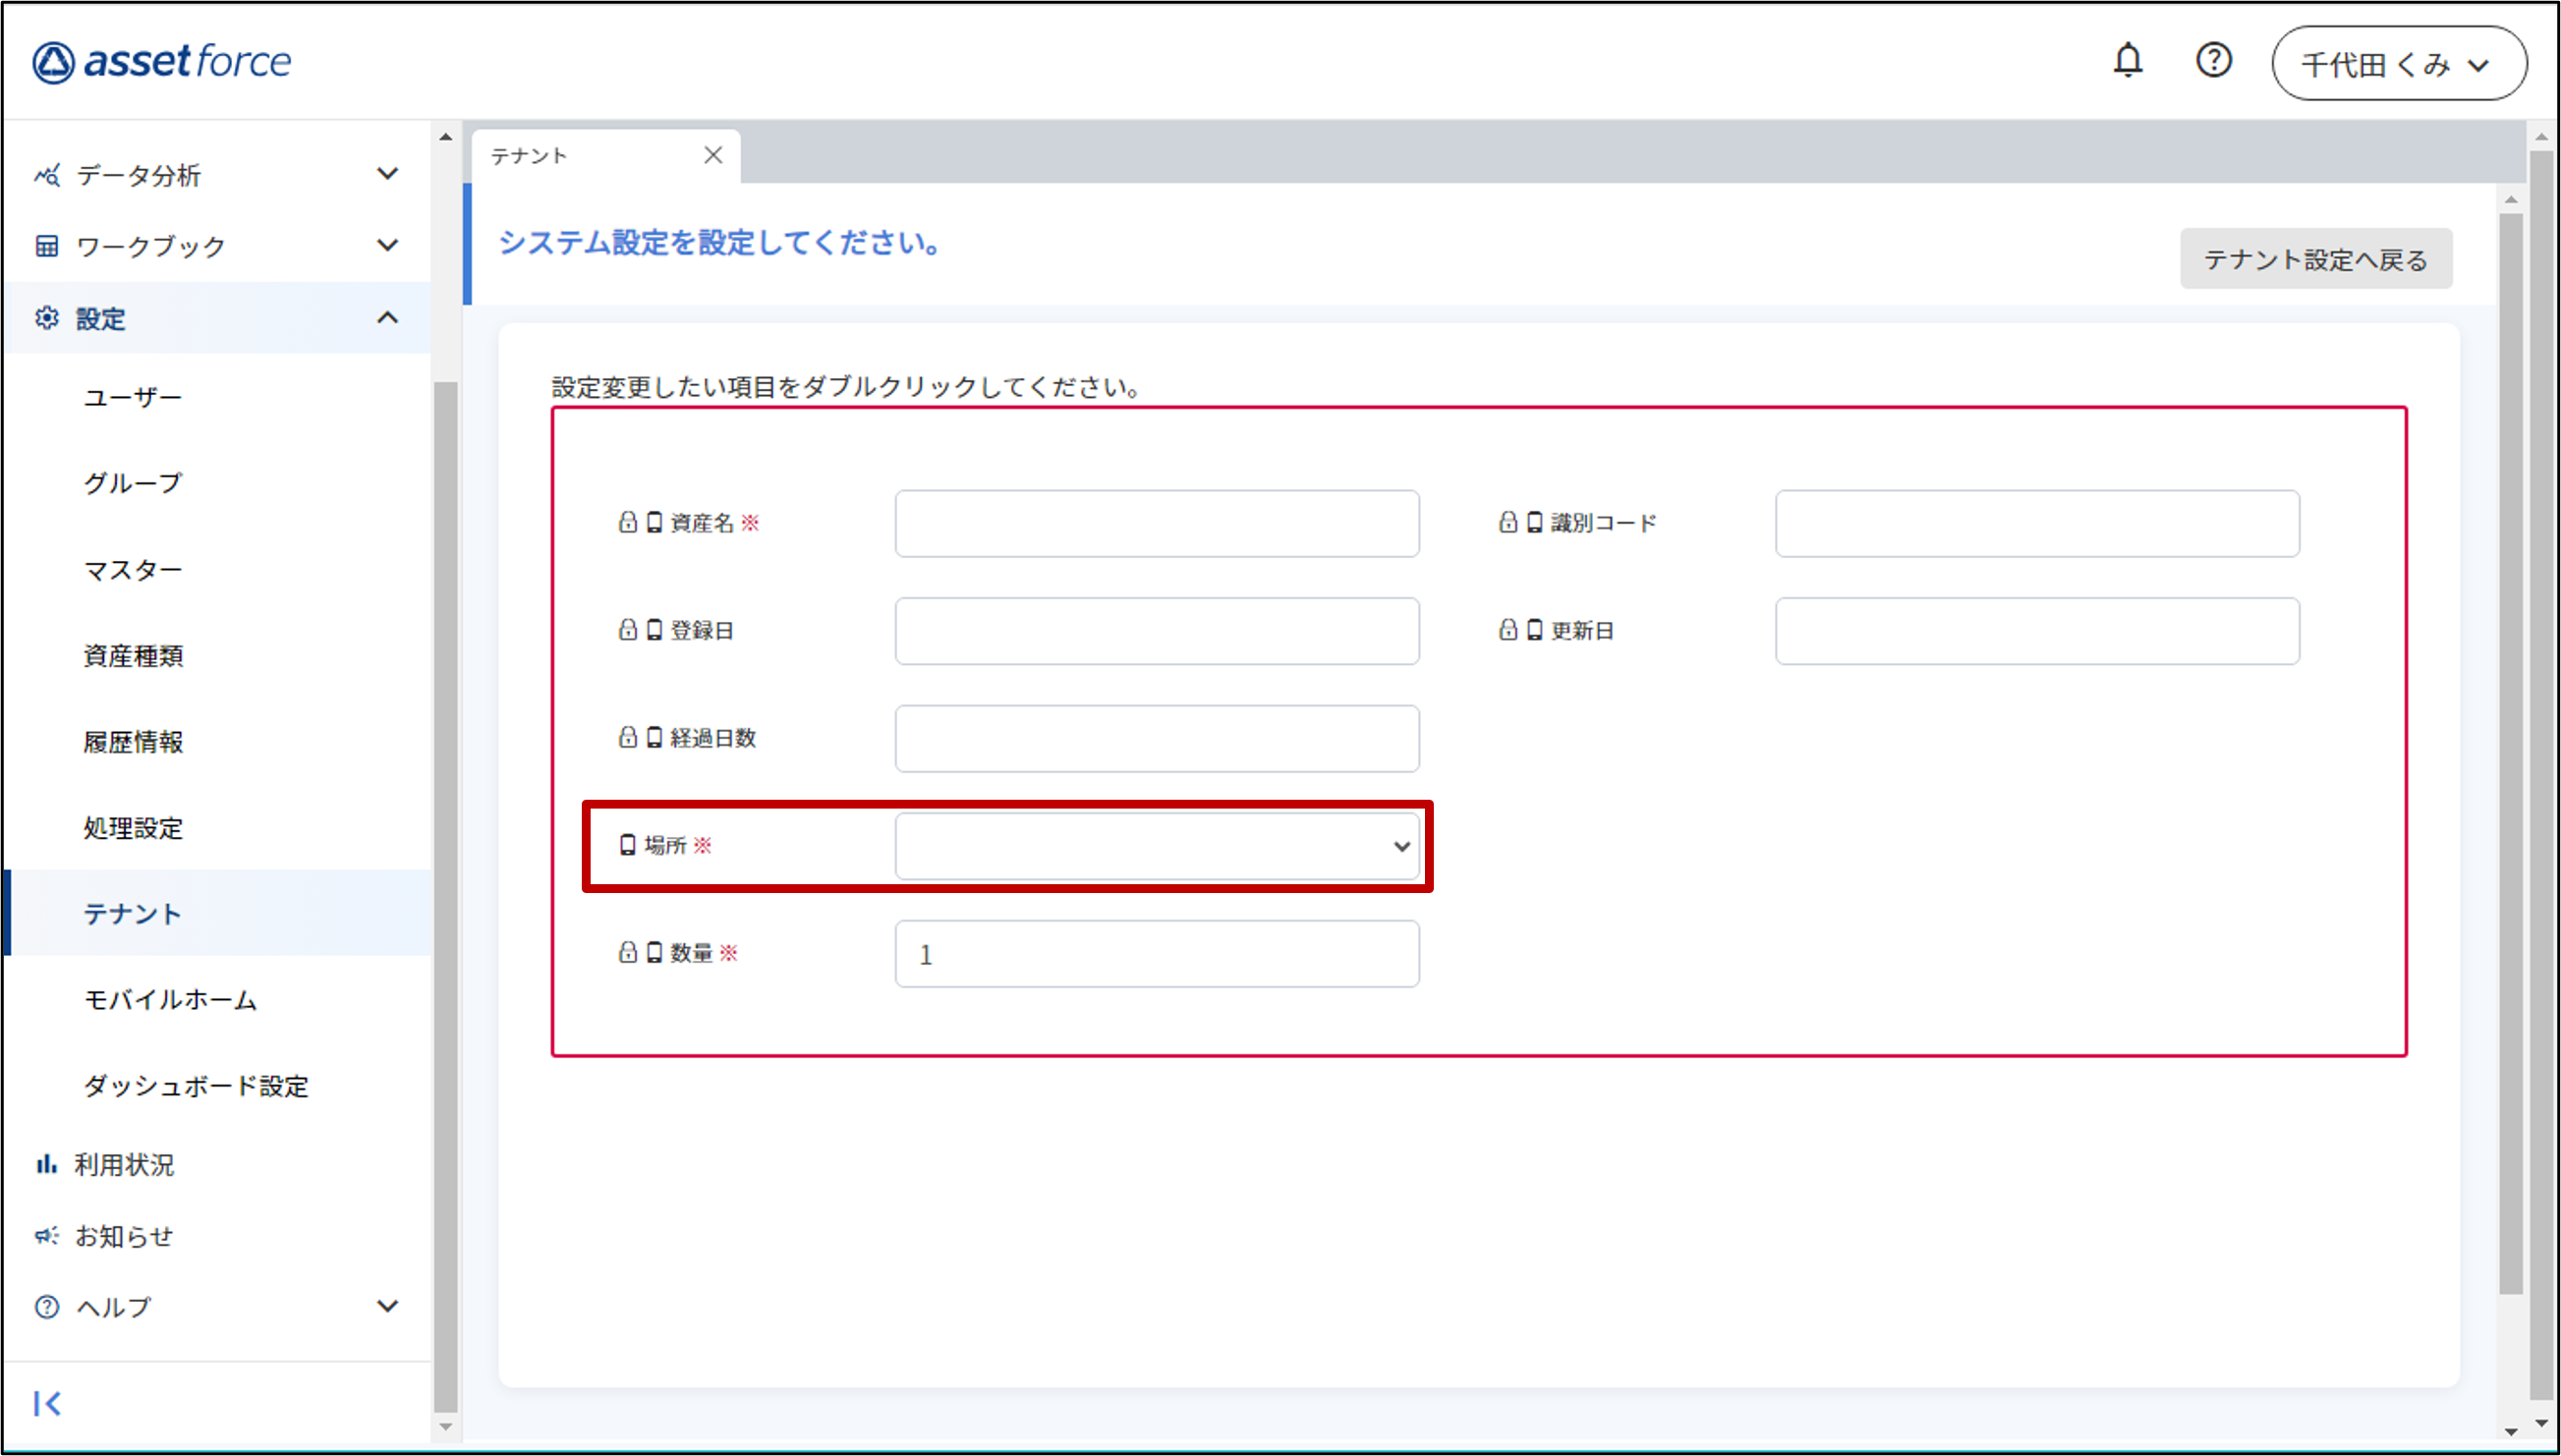Collapse sidebar using the arrow icon

pyautogui.click(x=47, y=1403)
